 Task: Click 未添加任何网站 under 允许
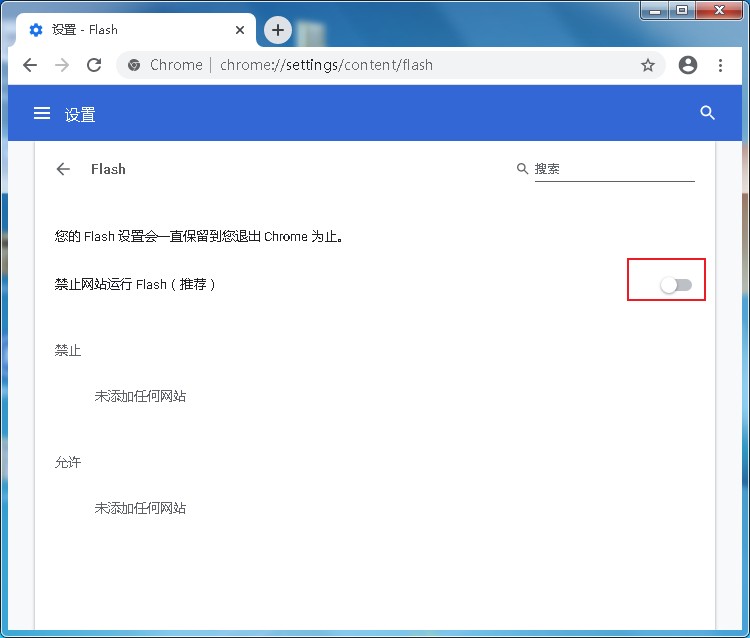click(x=140, y=508)
